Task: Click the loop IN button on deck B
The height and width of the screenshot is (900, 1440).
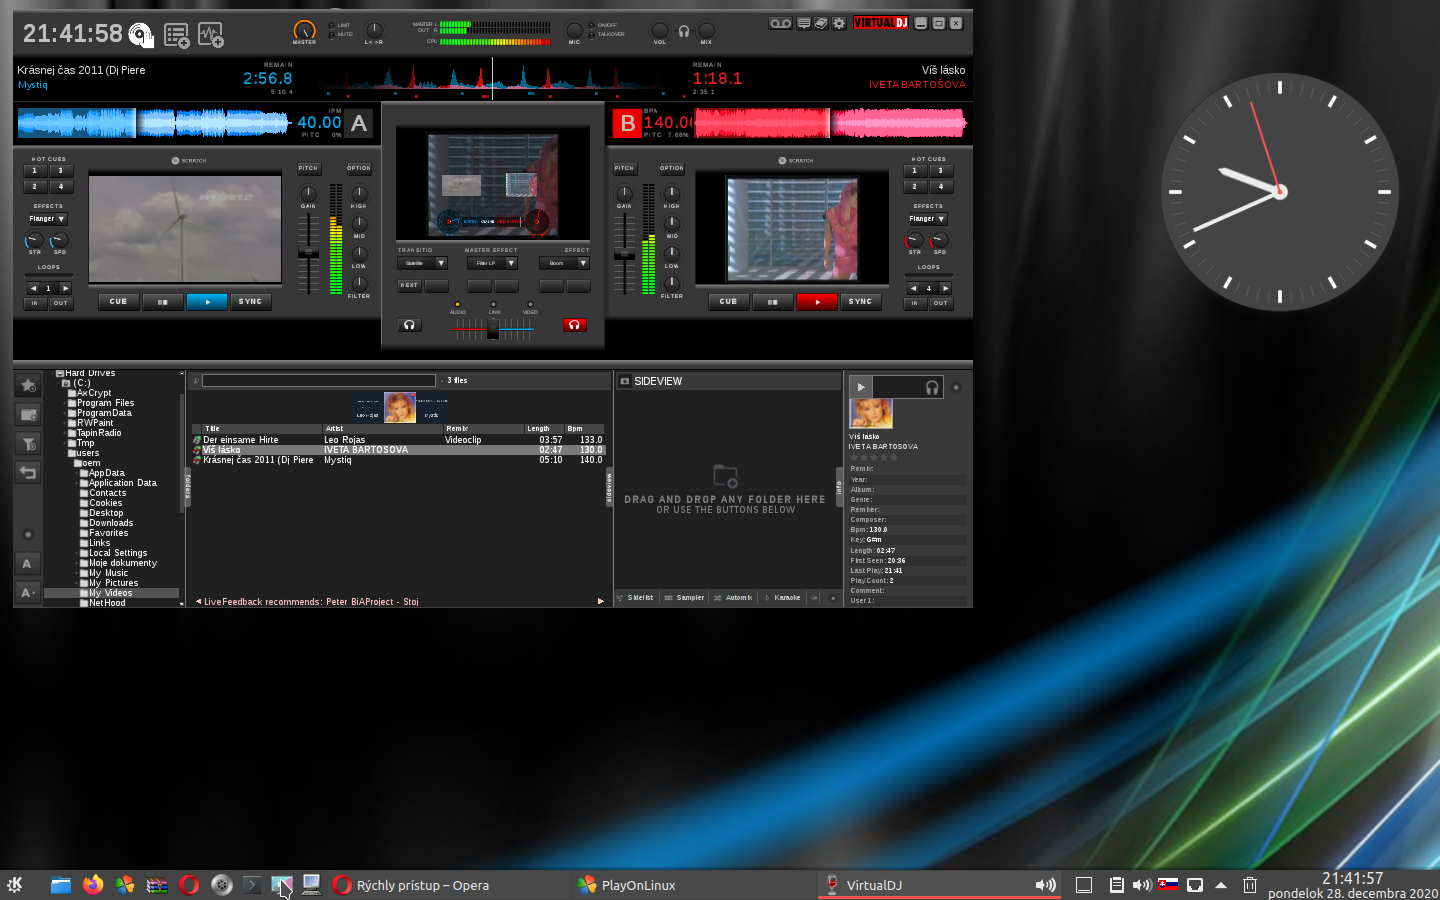Action: click(x=915, y=303)
